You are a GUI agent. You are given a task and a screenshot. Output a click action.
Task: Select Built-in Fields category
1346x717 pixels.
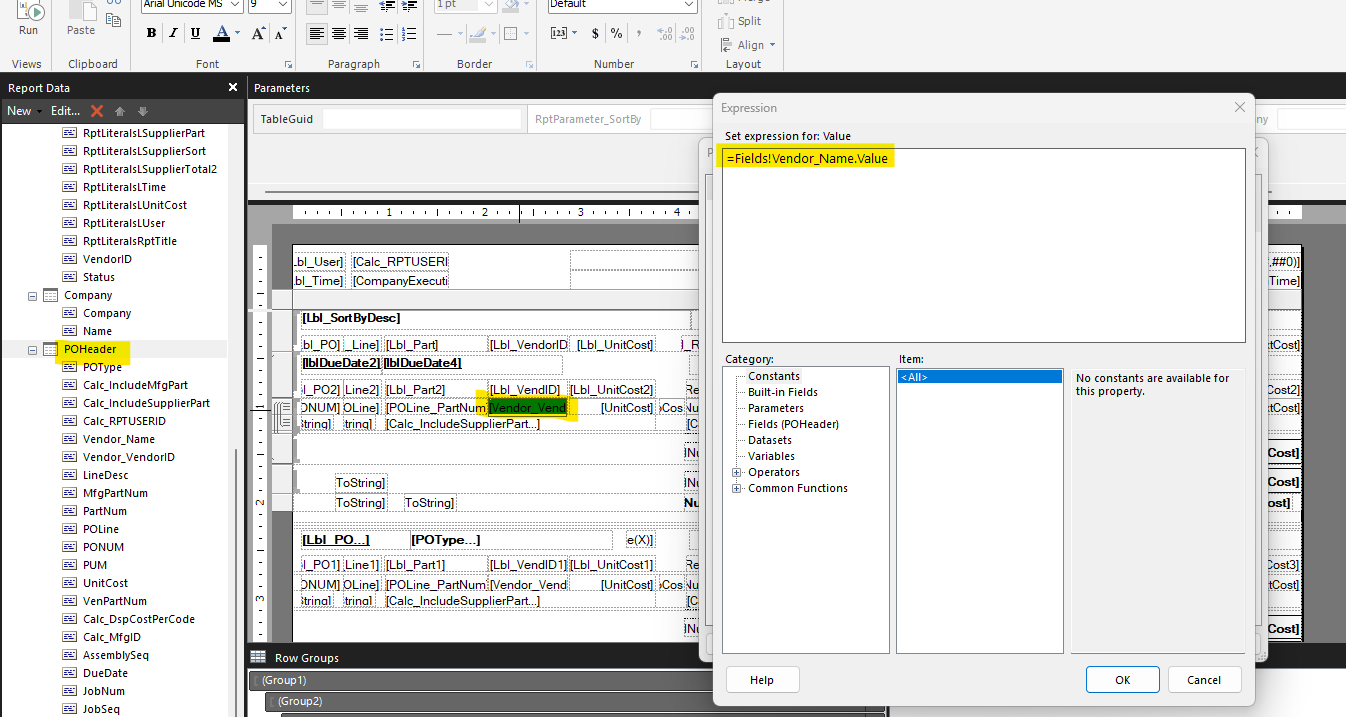point(782,392)
